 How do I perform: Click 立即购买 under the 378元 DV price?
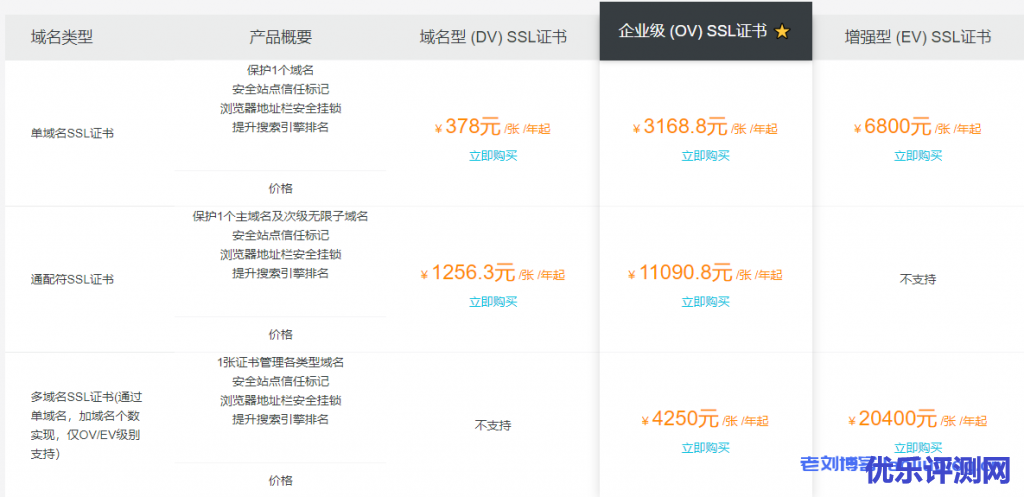tap(493, 156)
